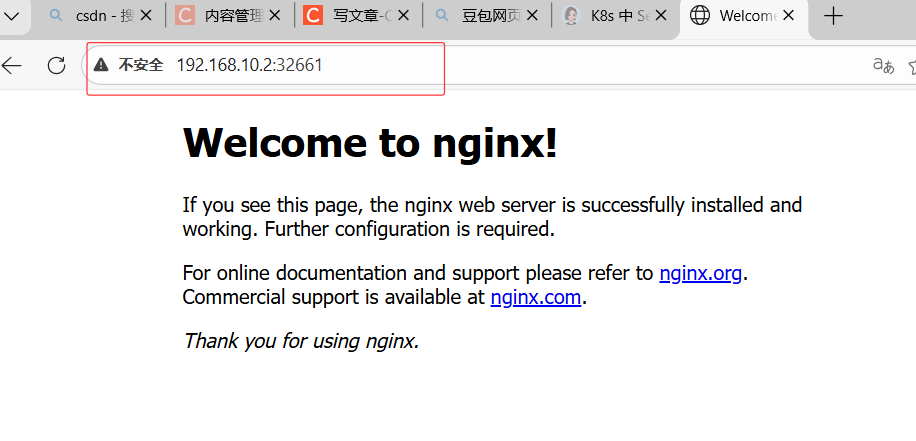Viewport: 916px width, 441px height.
Task: Click the 'Thank you for using nginx.' text
Action: coord(301,341)
